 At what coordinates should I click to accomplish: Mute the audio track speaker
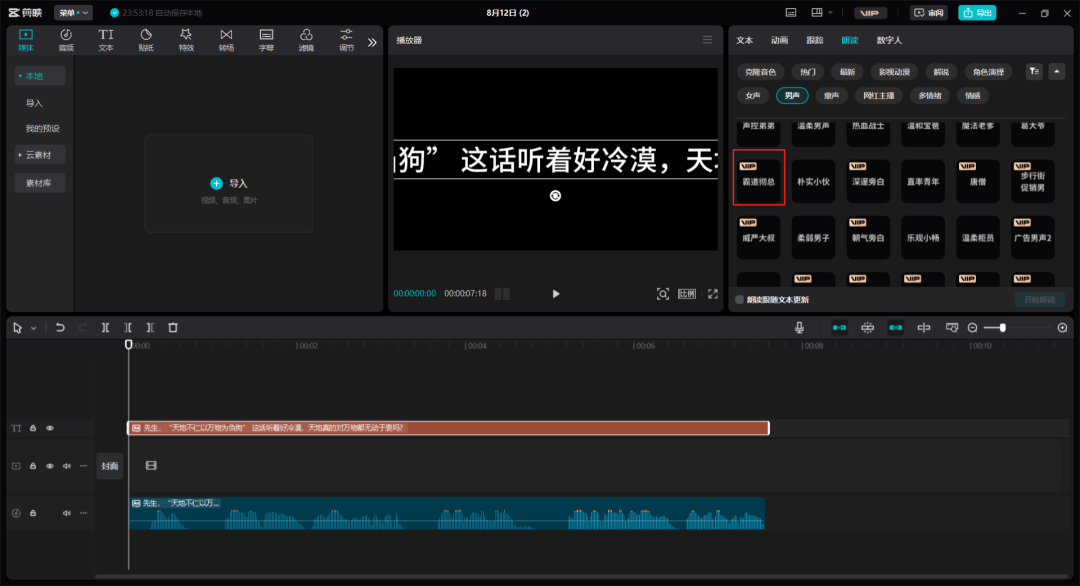(67, 513)
